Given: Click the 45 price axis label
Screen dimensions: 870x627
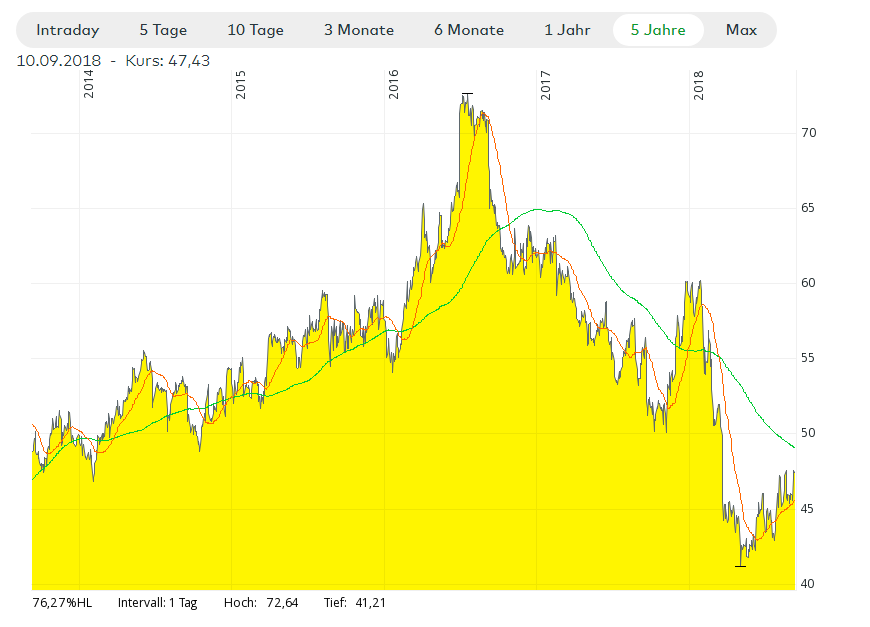Looking at the screenshot, I should pos(808,508).
